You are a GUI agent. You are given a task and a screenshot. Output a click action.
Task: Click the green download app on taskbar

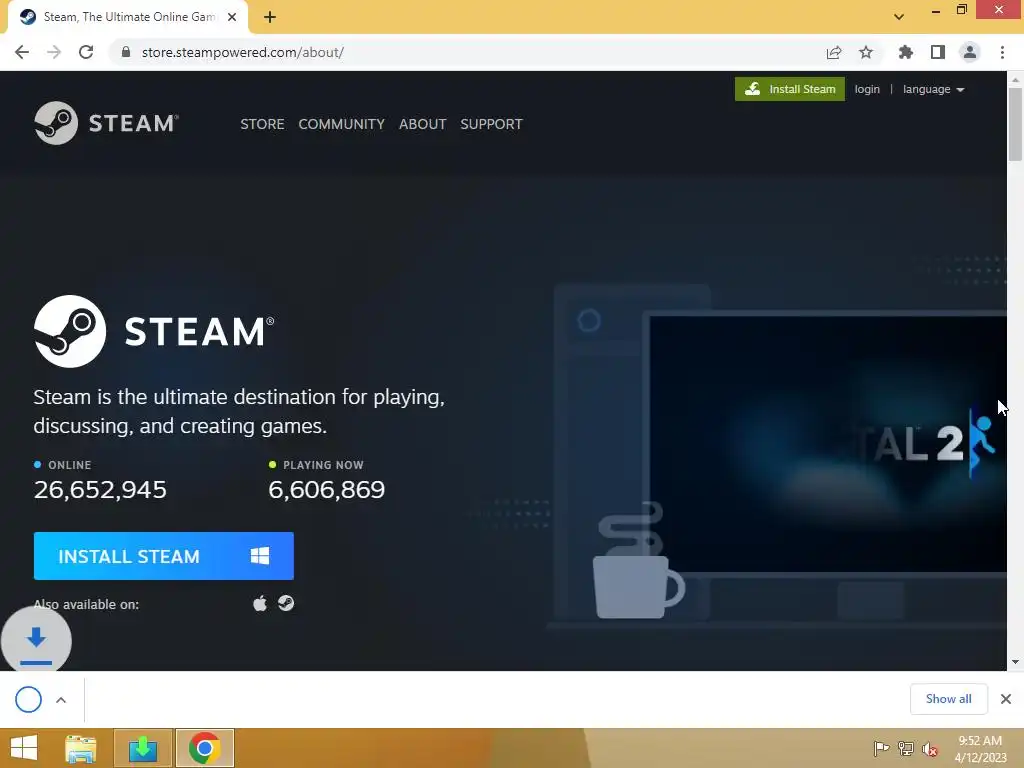coord(143,748)
